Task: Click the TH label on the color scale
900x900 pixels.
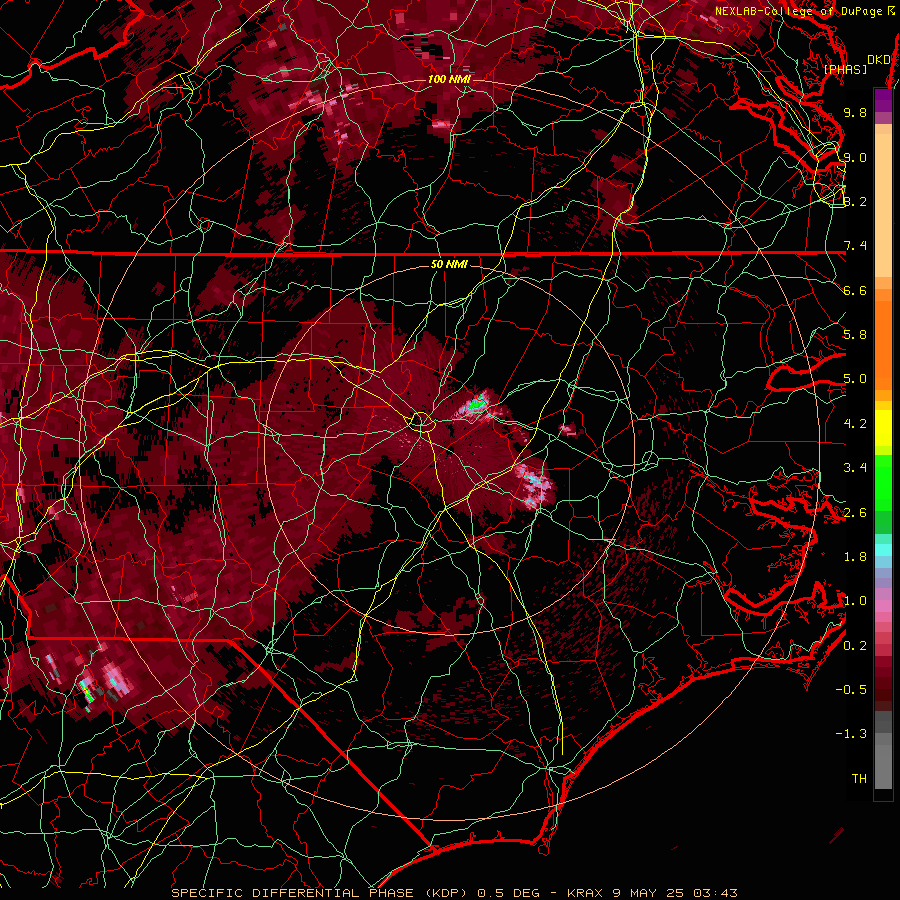Action: [x=859, y=779]
